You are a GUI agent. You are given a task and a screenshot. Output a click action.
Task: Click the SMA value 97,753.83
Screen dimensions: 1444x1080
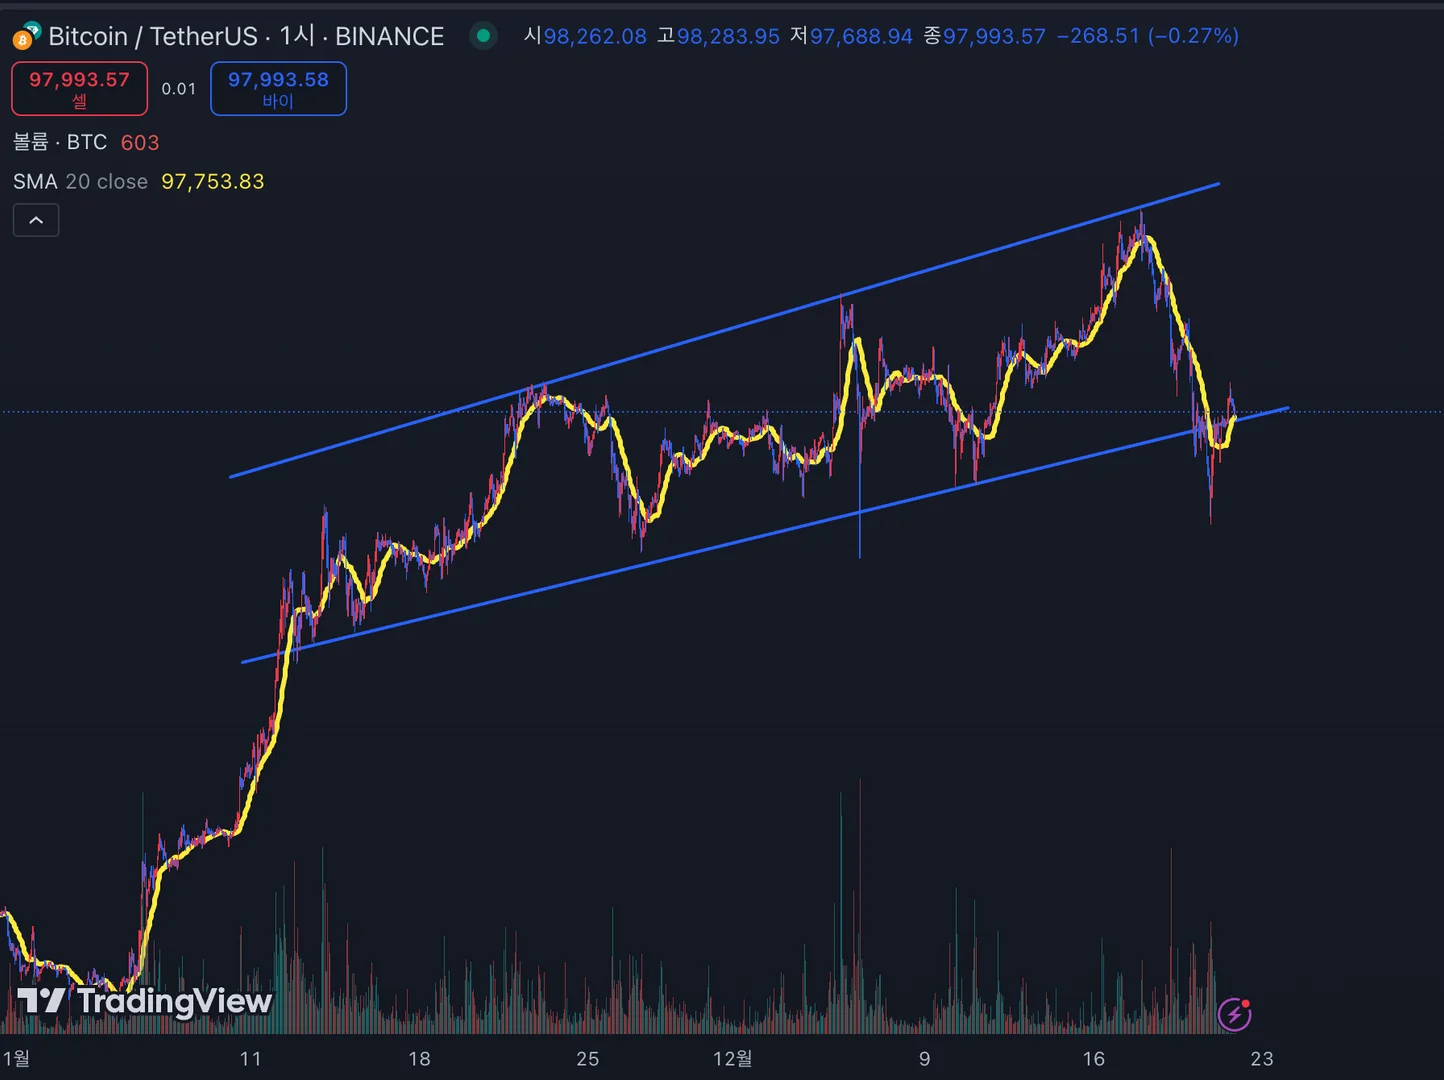[213, 181]
